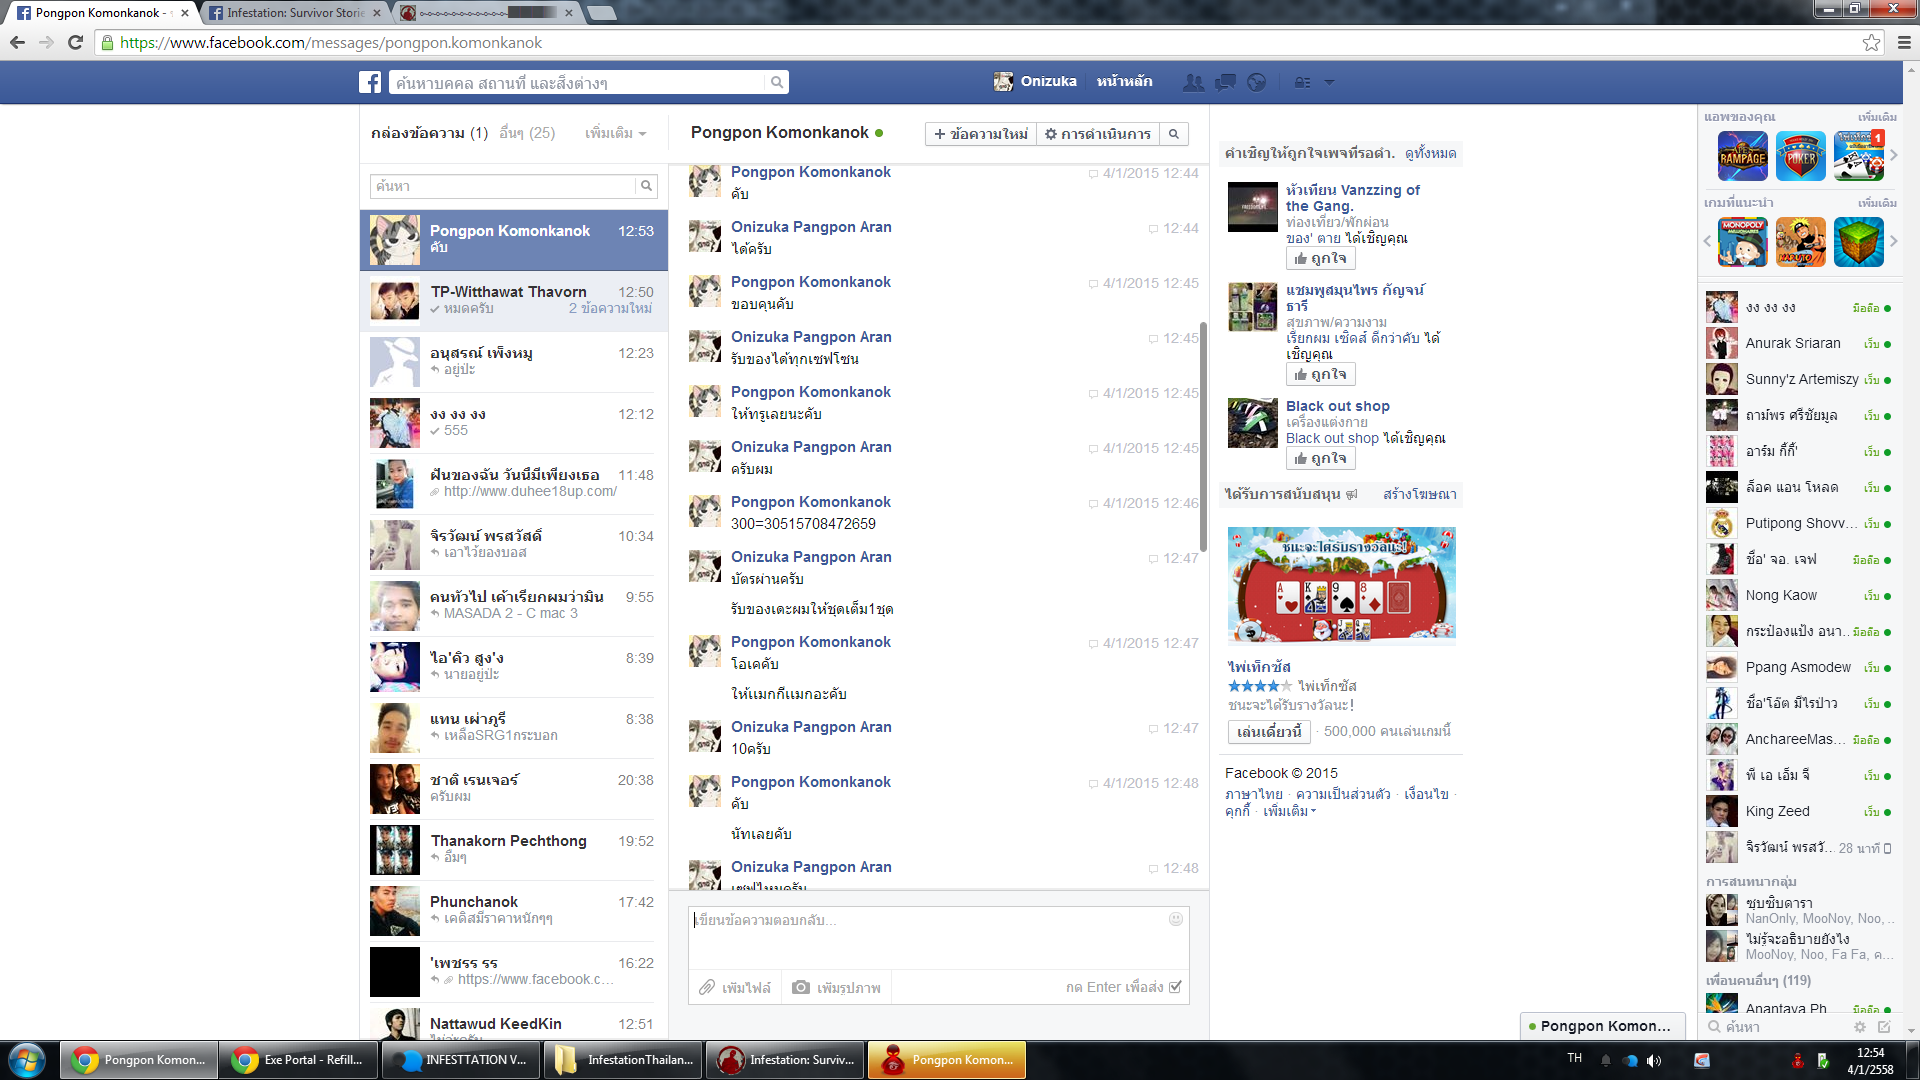Open the actions gear dropdown
This screenshot has height=1080, width=1920.
tap(1097, 134)
